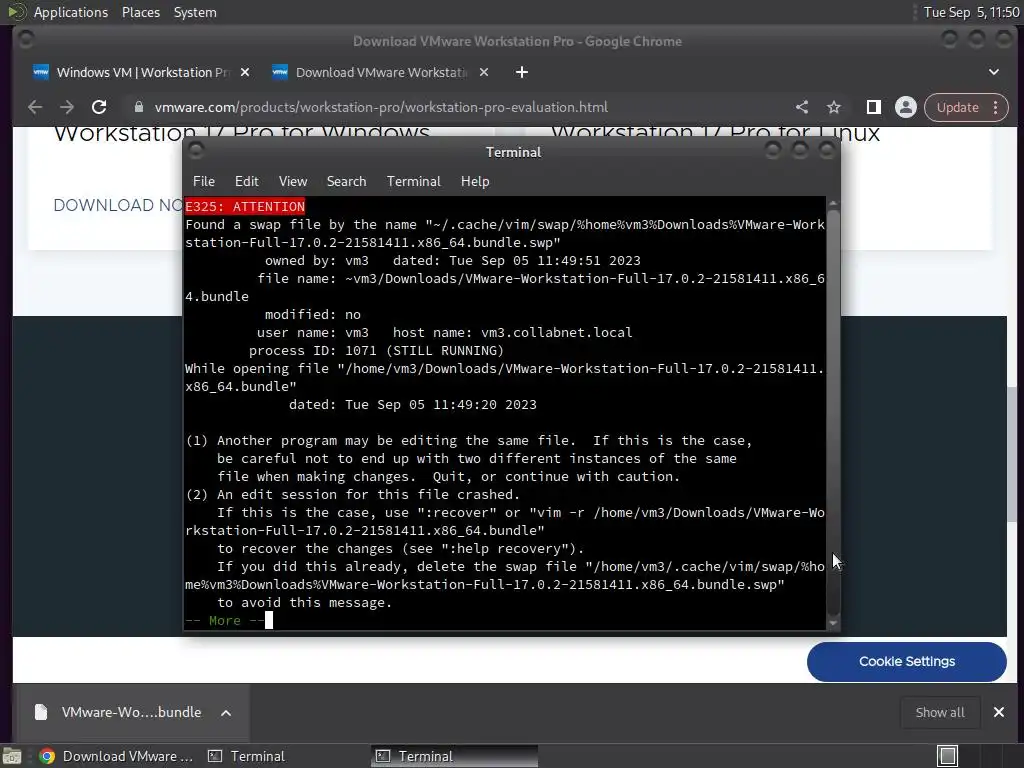Screen dimensions: 1024x768
Task: Open Chrome three-dot menu
Action: pos(995,107)
